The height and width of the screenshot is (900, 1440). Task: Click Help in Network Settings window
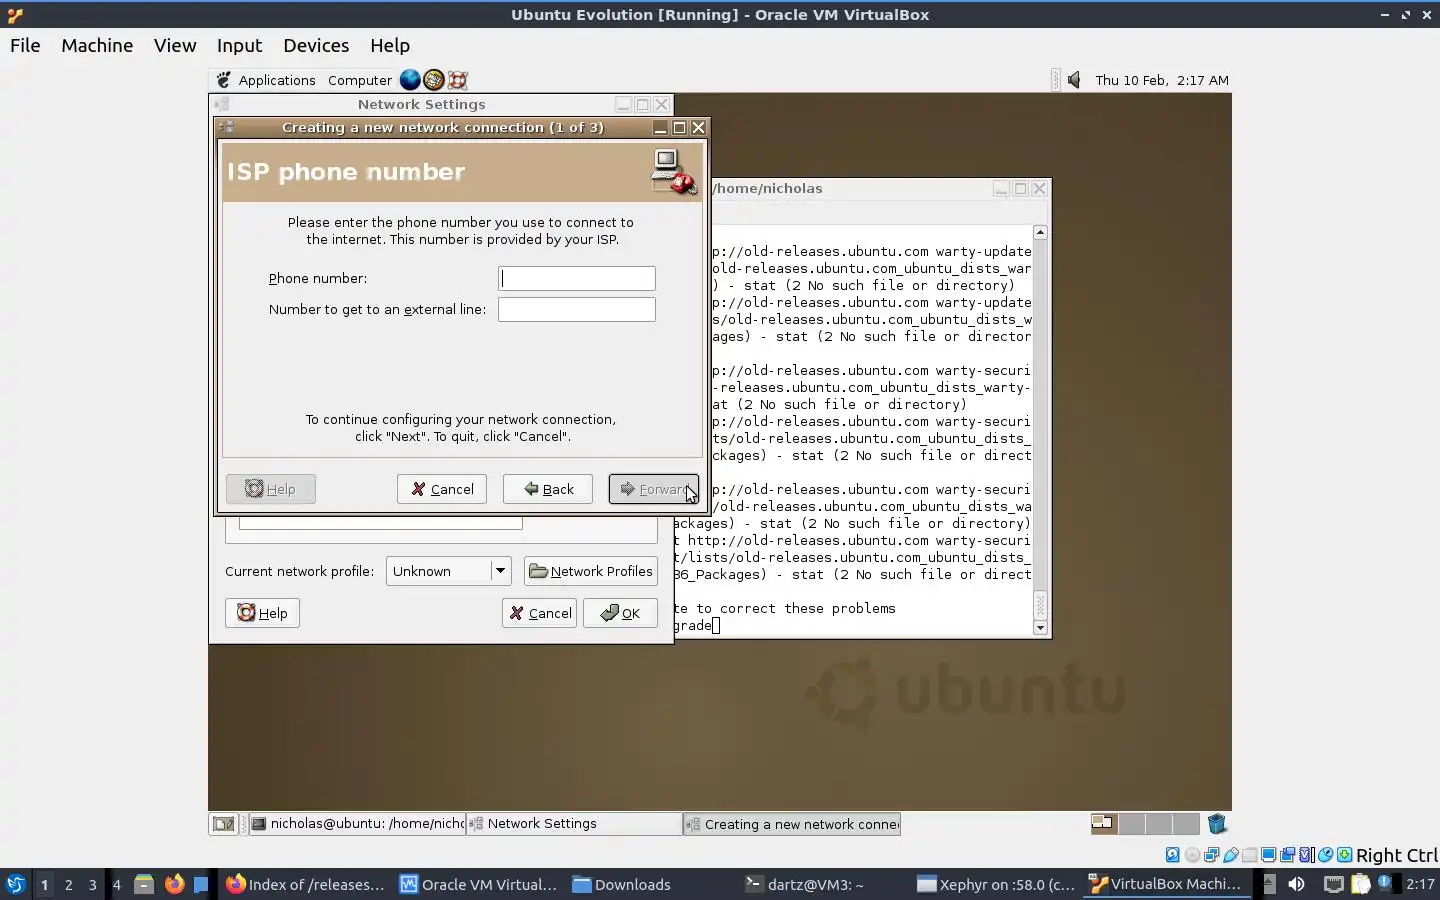click(262, 613)
